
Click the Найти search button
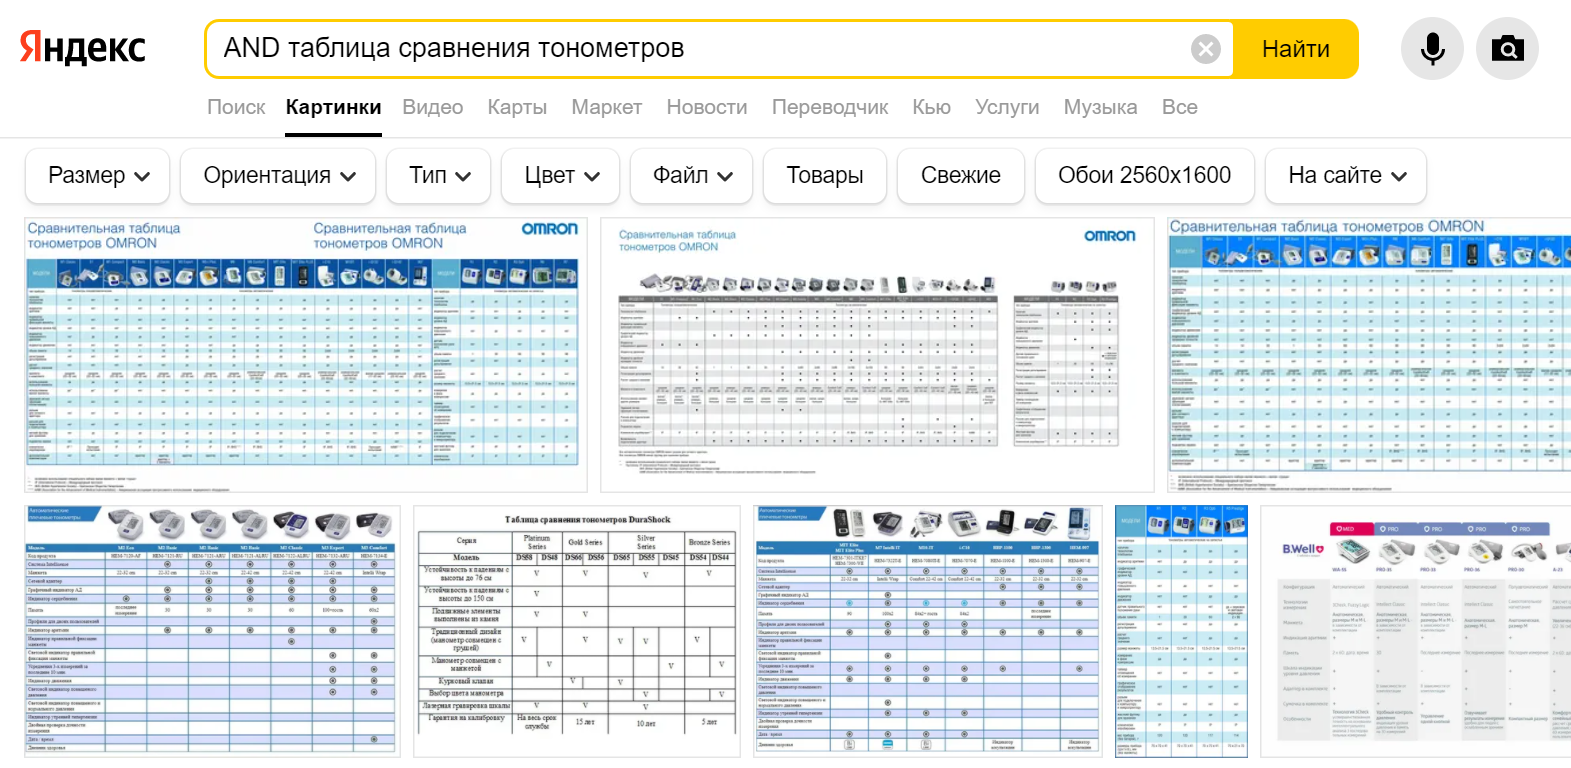tap(1295, 49)
